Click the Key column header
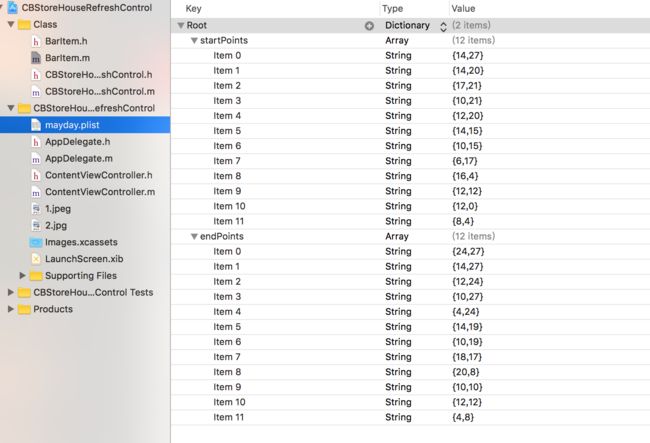The width and height of the screenshot is (650, 443). [x=193, y=9]
